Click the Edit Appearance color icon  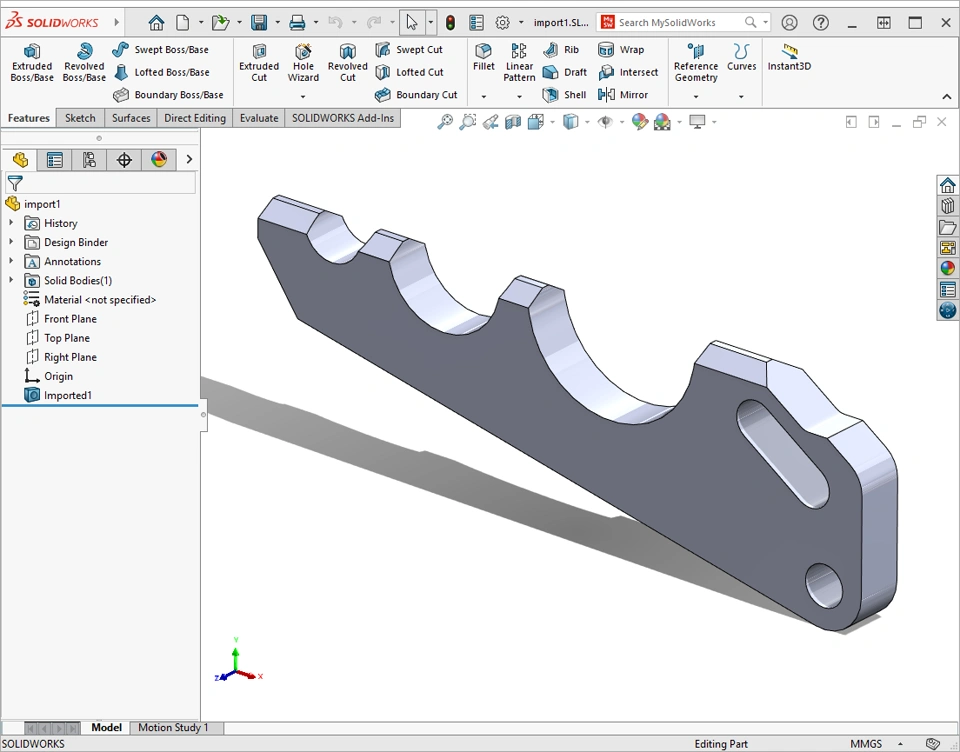639,122
